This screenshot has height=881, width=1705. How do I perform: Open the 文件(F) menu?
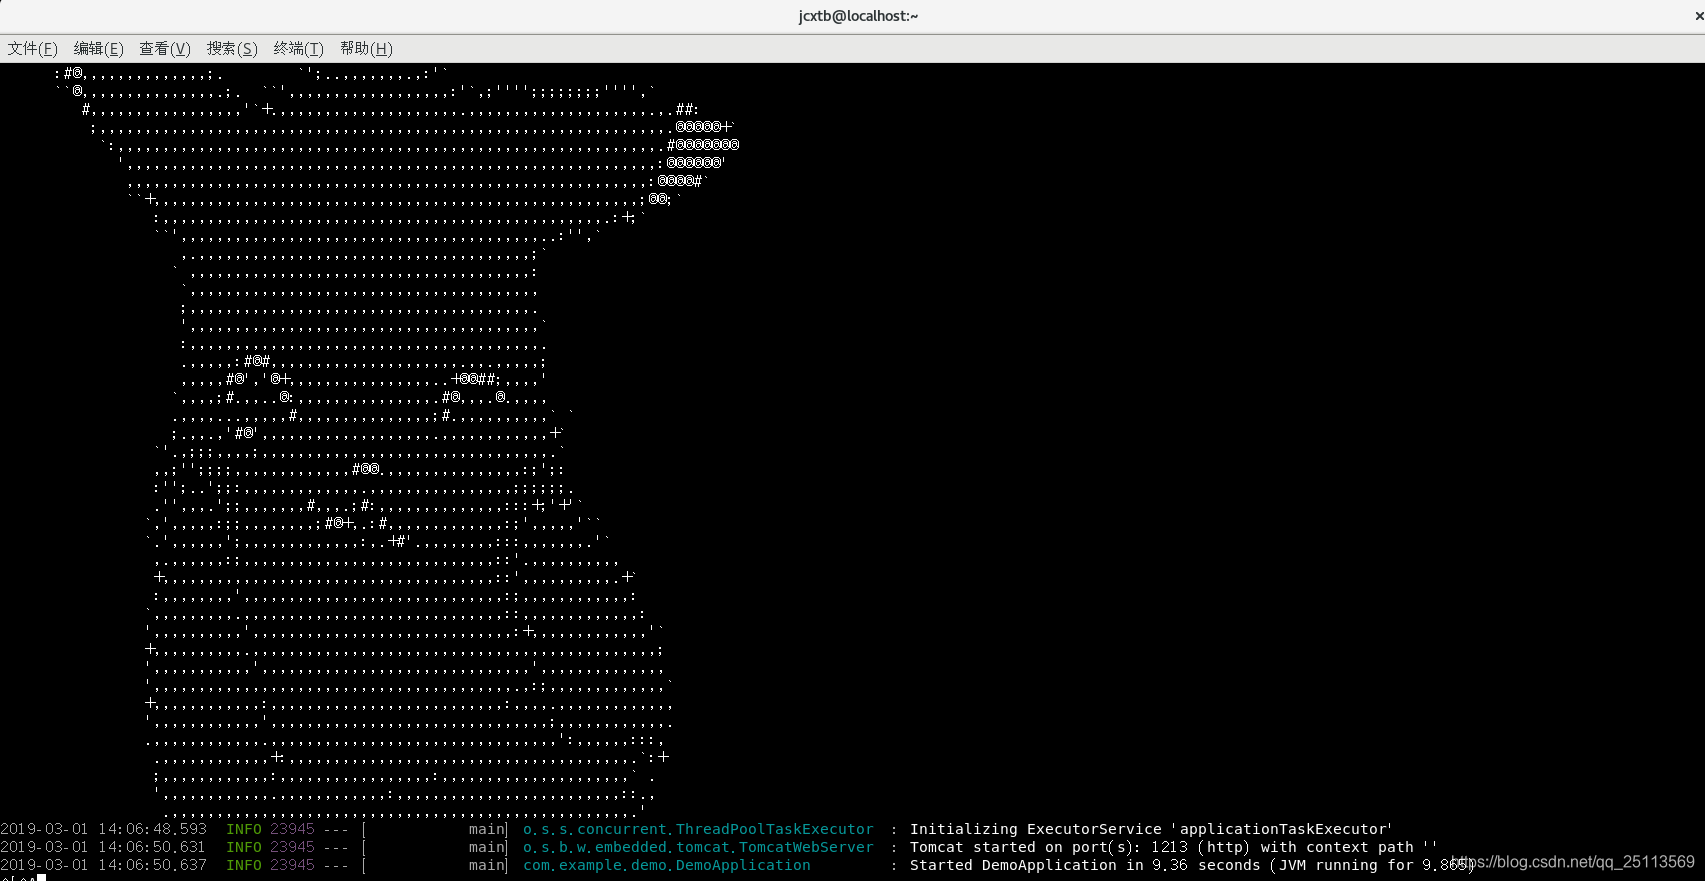(33, 48)
